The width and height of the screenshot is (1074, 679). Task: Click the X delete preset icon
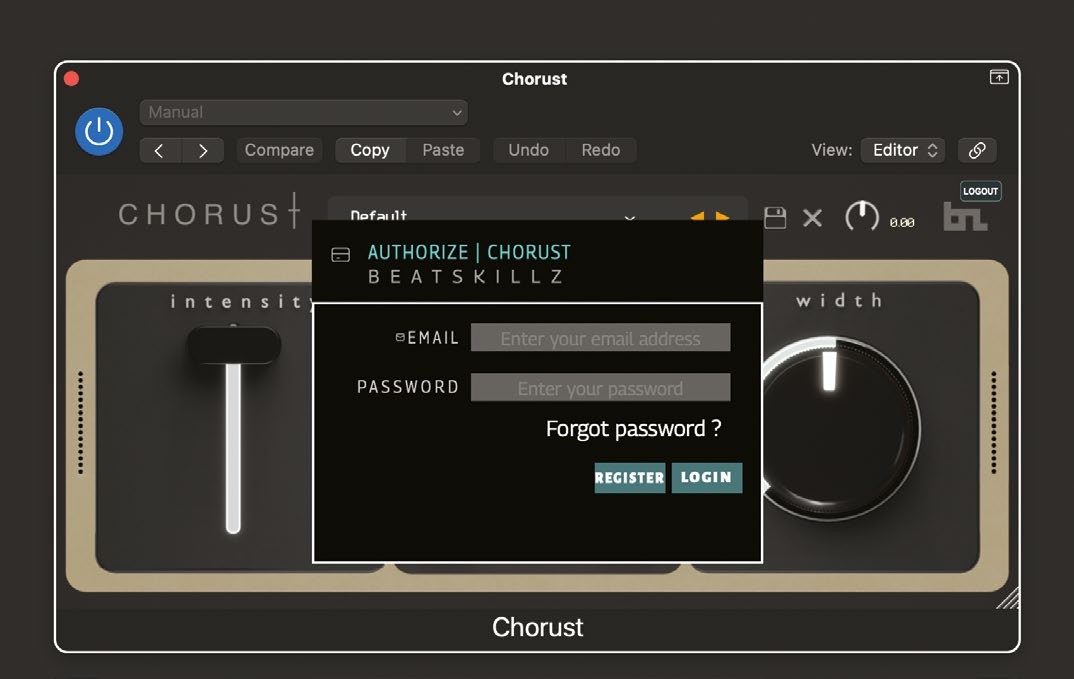(812, 219)
